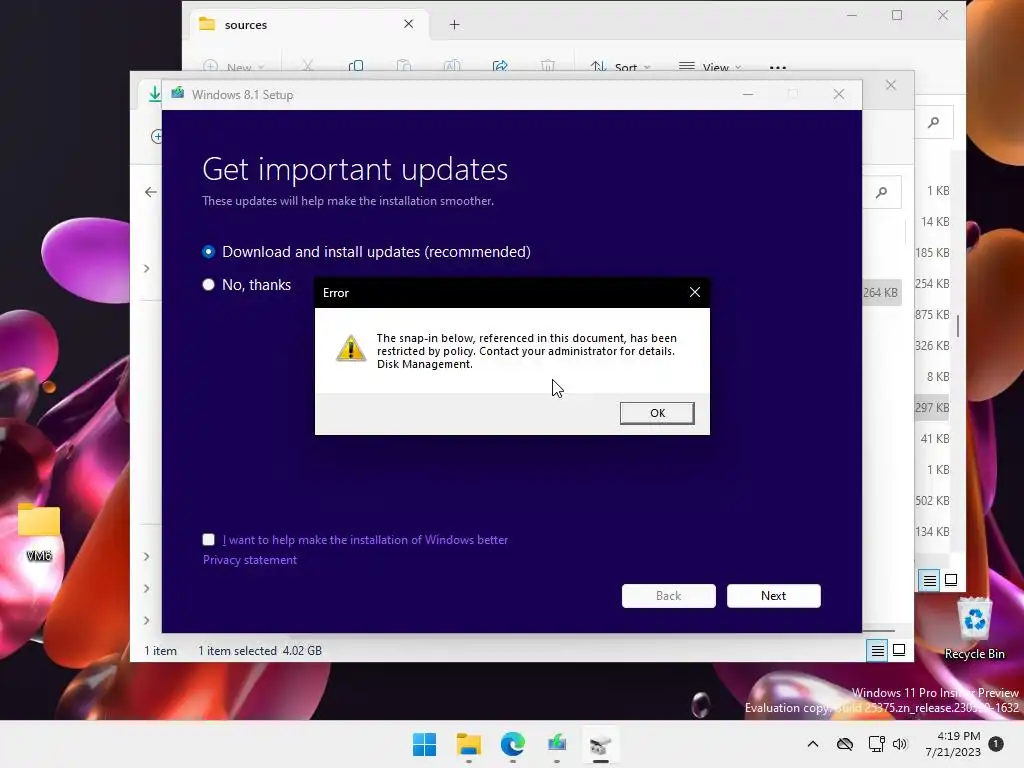The width and height of the screenshot is (1024, 768).
Task: Open volume speaker tray icon
Action: click(x=900, y=744)
